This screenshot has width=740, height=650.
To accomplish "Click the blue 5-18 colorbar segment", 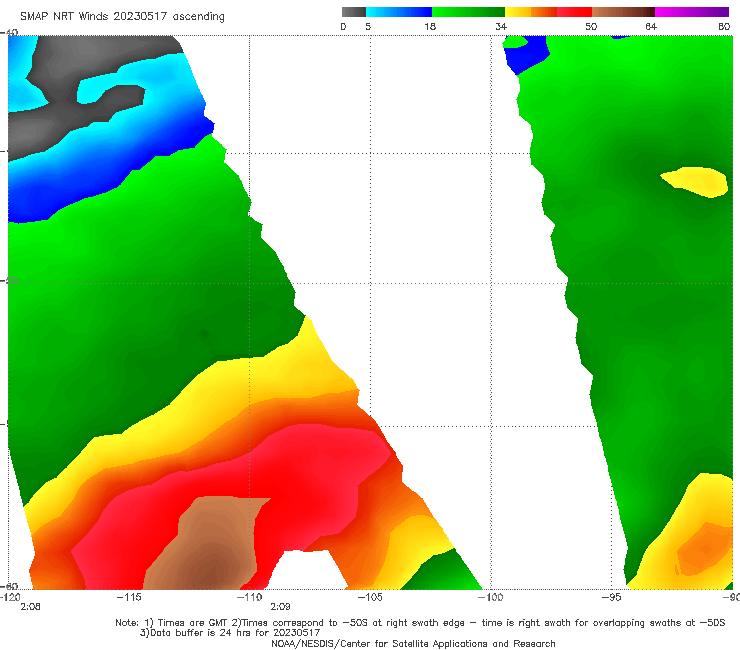I will point(399,12).
